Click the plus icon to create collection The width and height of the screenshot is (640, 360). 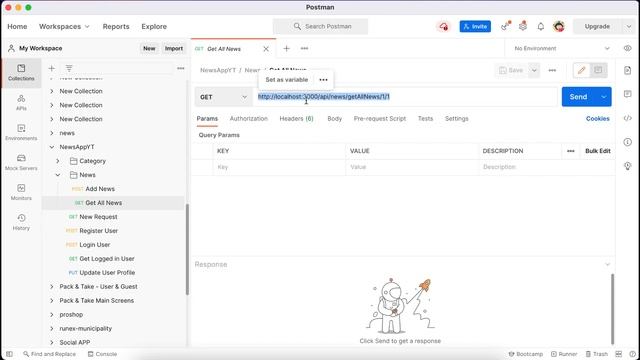coord(51,68)
